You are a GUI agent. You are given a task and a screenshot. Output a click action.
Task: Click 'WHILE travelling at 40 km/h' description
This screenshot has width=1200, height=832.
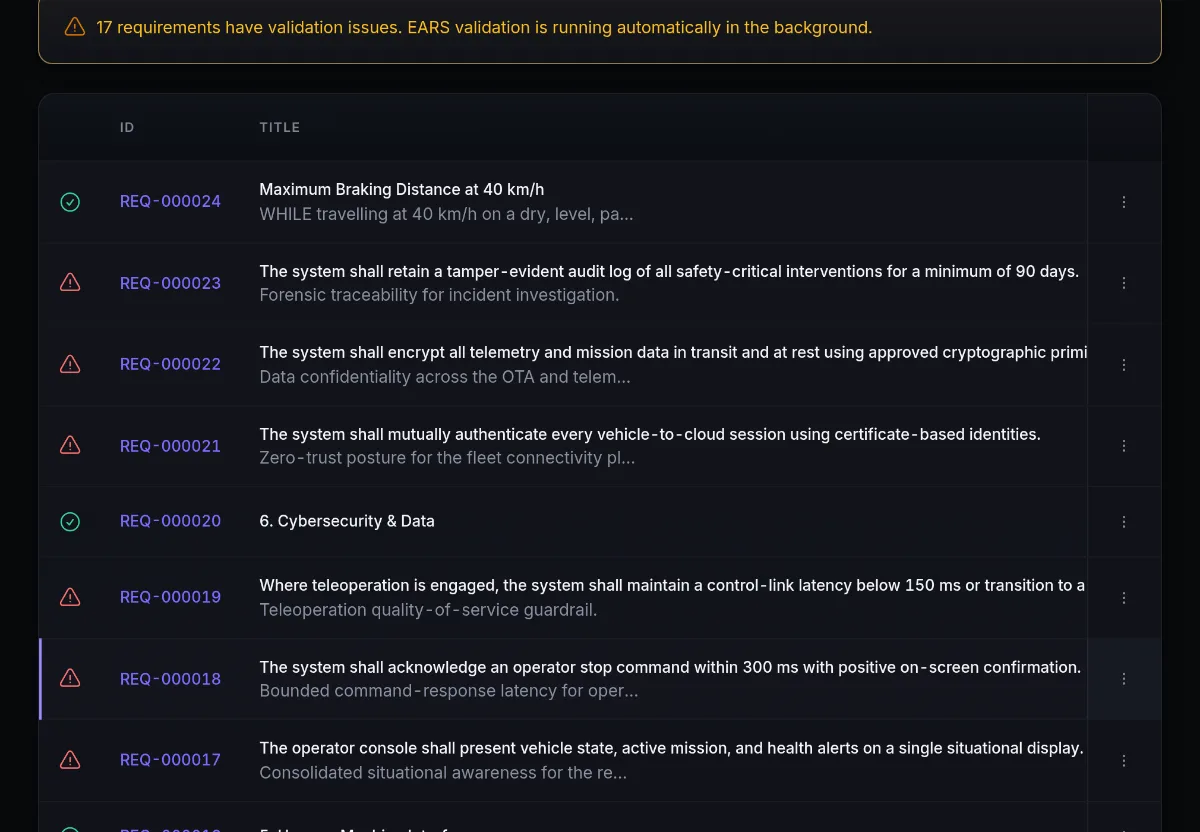point(446,214)
